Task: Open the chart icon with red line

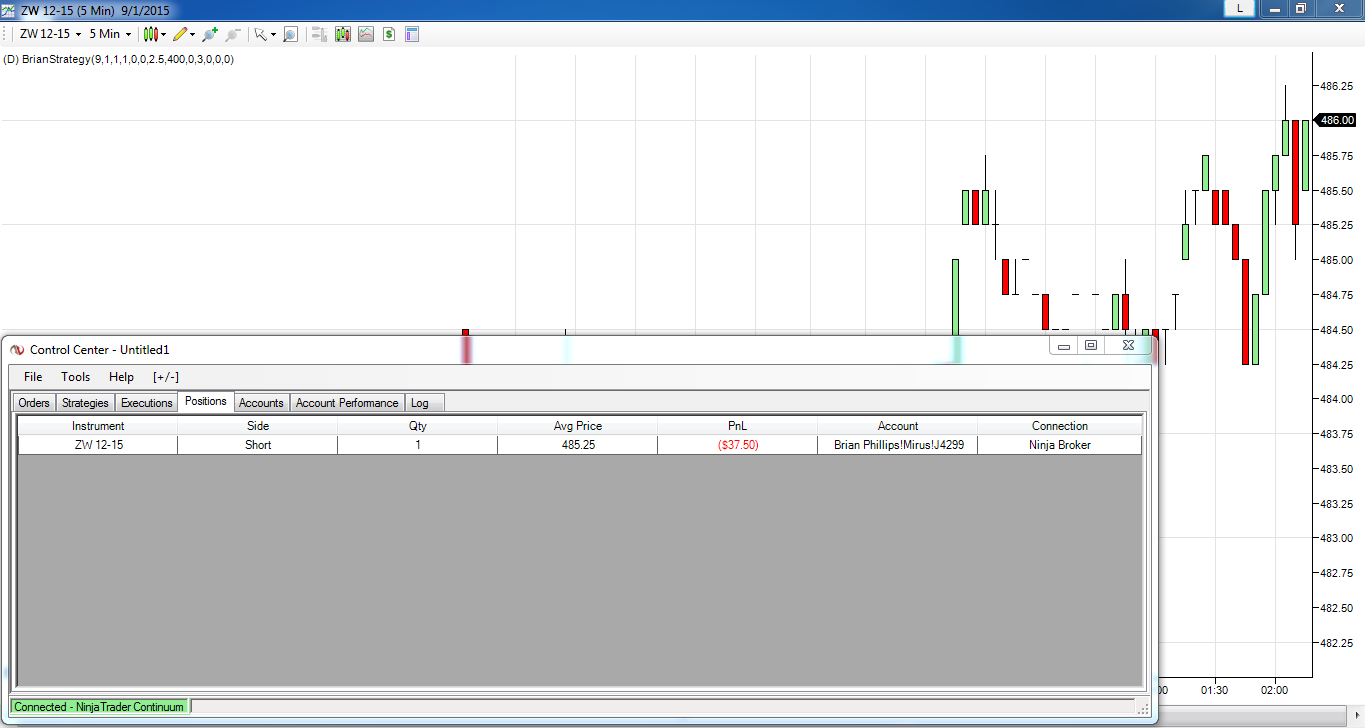Action: tap(366, 34)
